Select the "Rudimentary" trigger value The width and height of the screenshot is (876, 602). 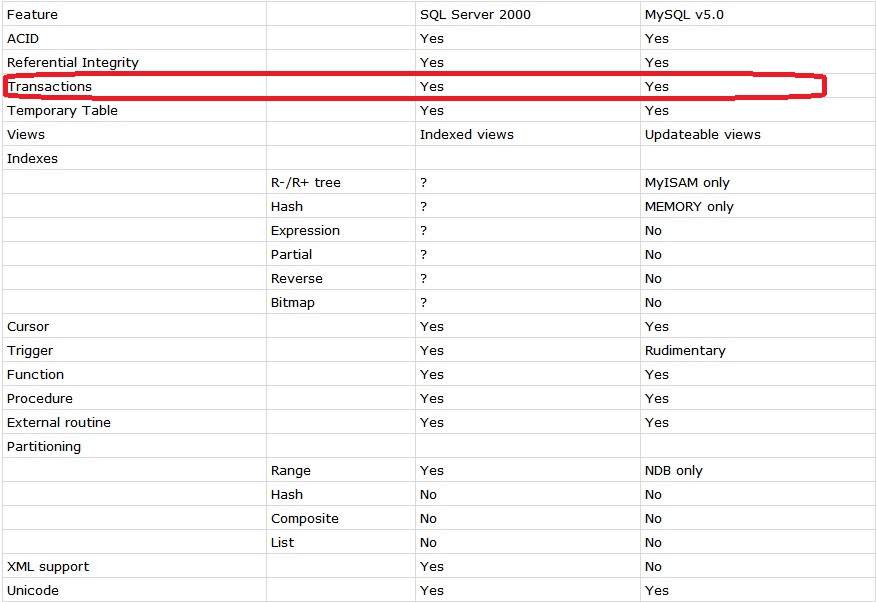pos(685,351)
